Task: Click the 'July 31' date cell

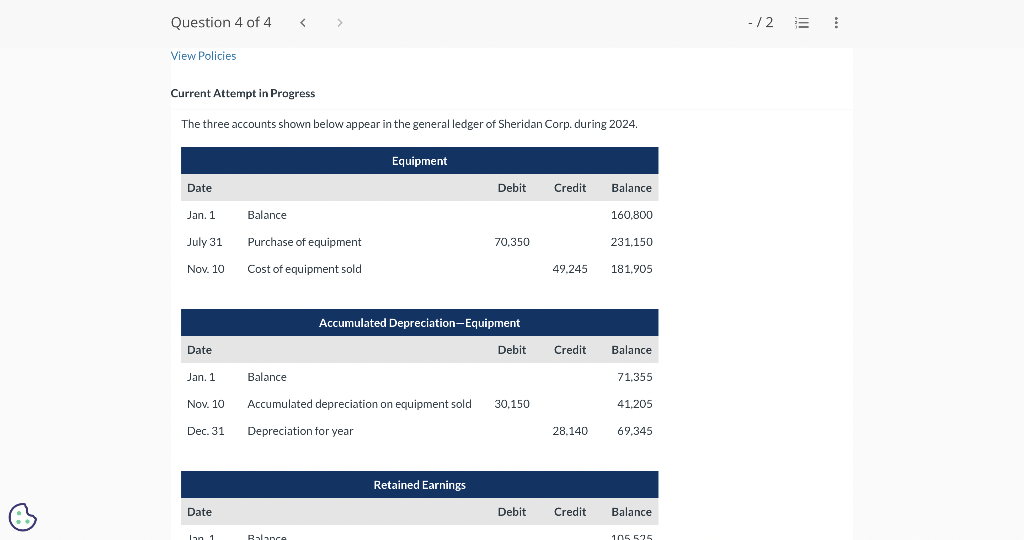Action: click(204, 242)
